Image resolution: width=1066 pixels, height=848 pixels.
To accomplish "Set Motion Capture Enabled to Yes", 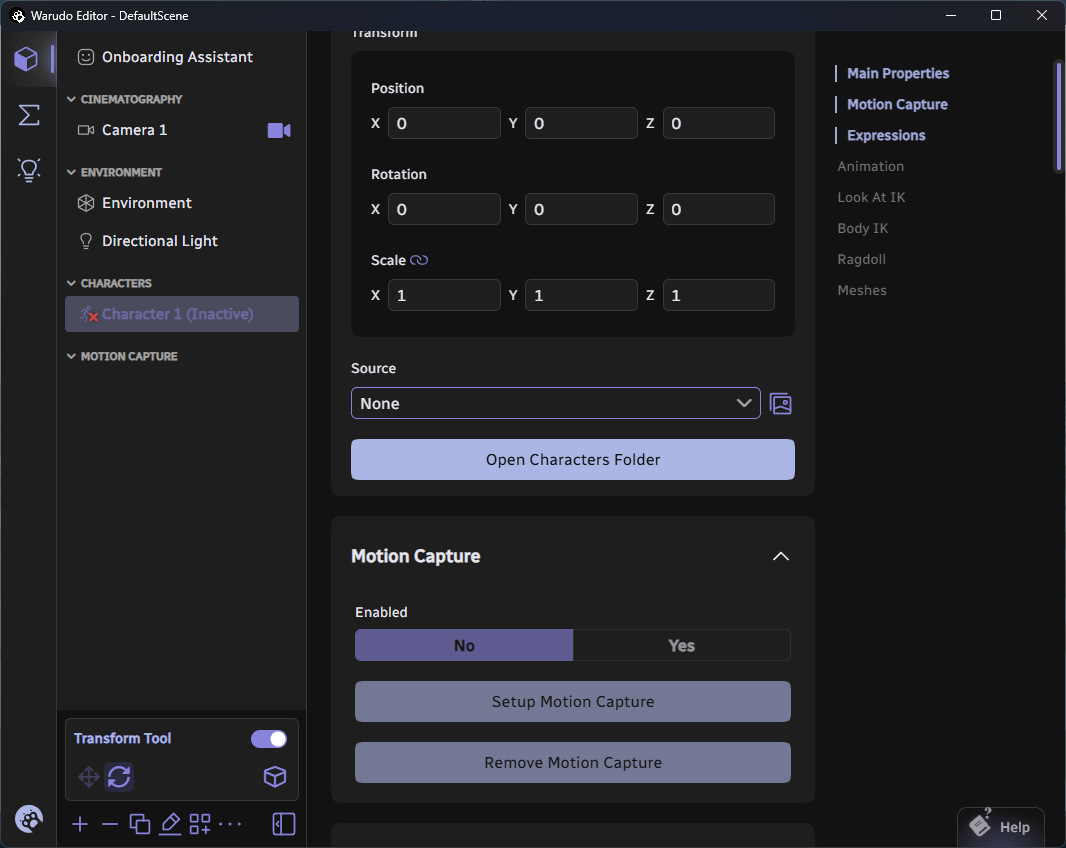I will coord(681,645).
